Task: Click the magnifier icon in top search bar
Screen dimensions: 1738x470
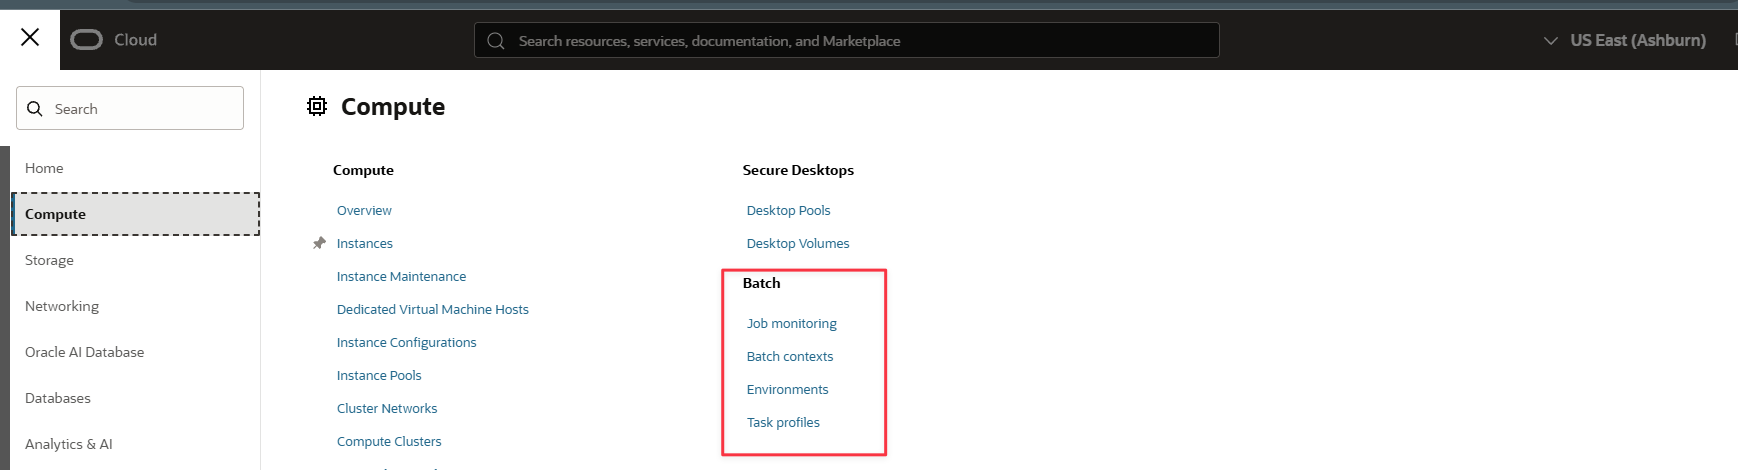Action: (496, 41)
